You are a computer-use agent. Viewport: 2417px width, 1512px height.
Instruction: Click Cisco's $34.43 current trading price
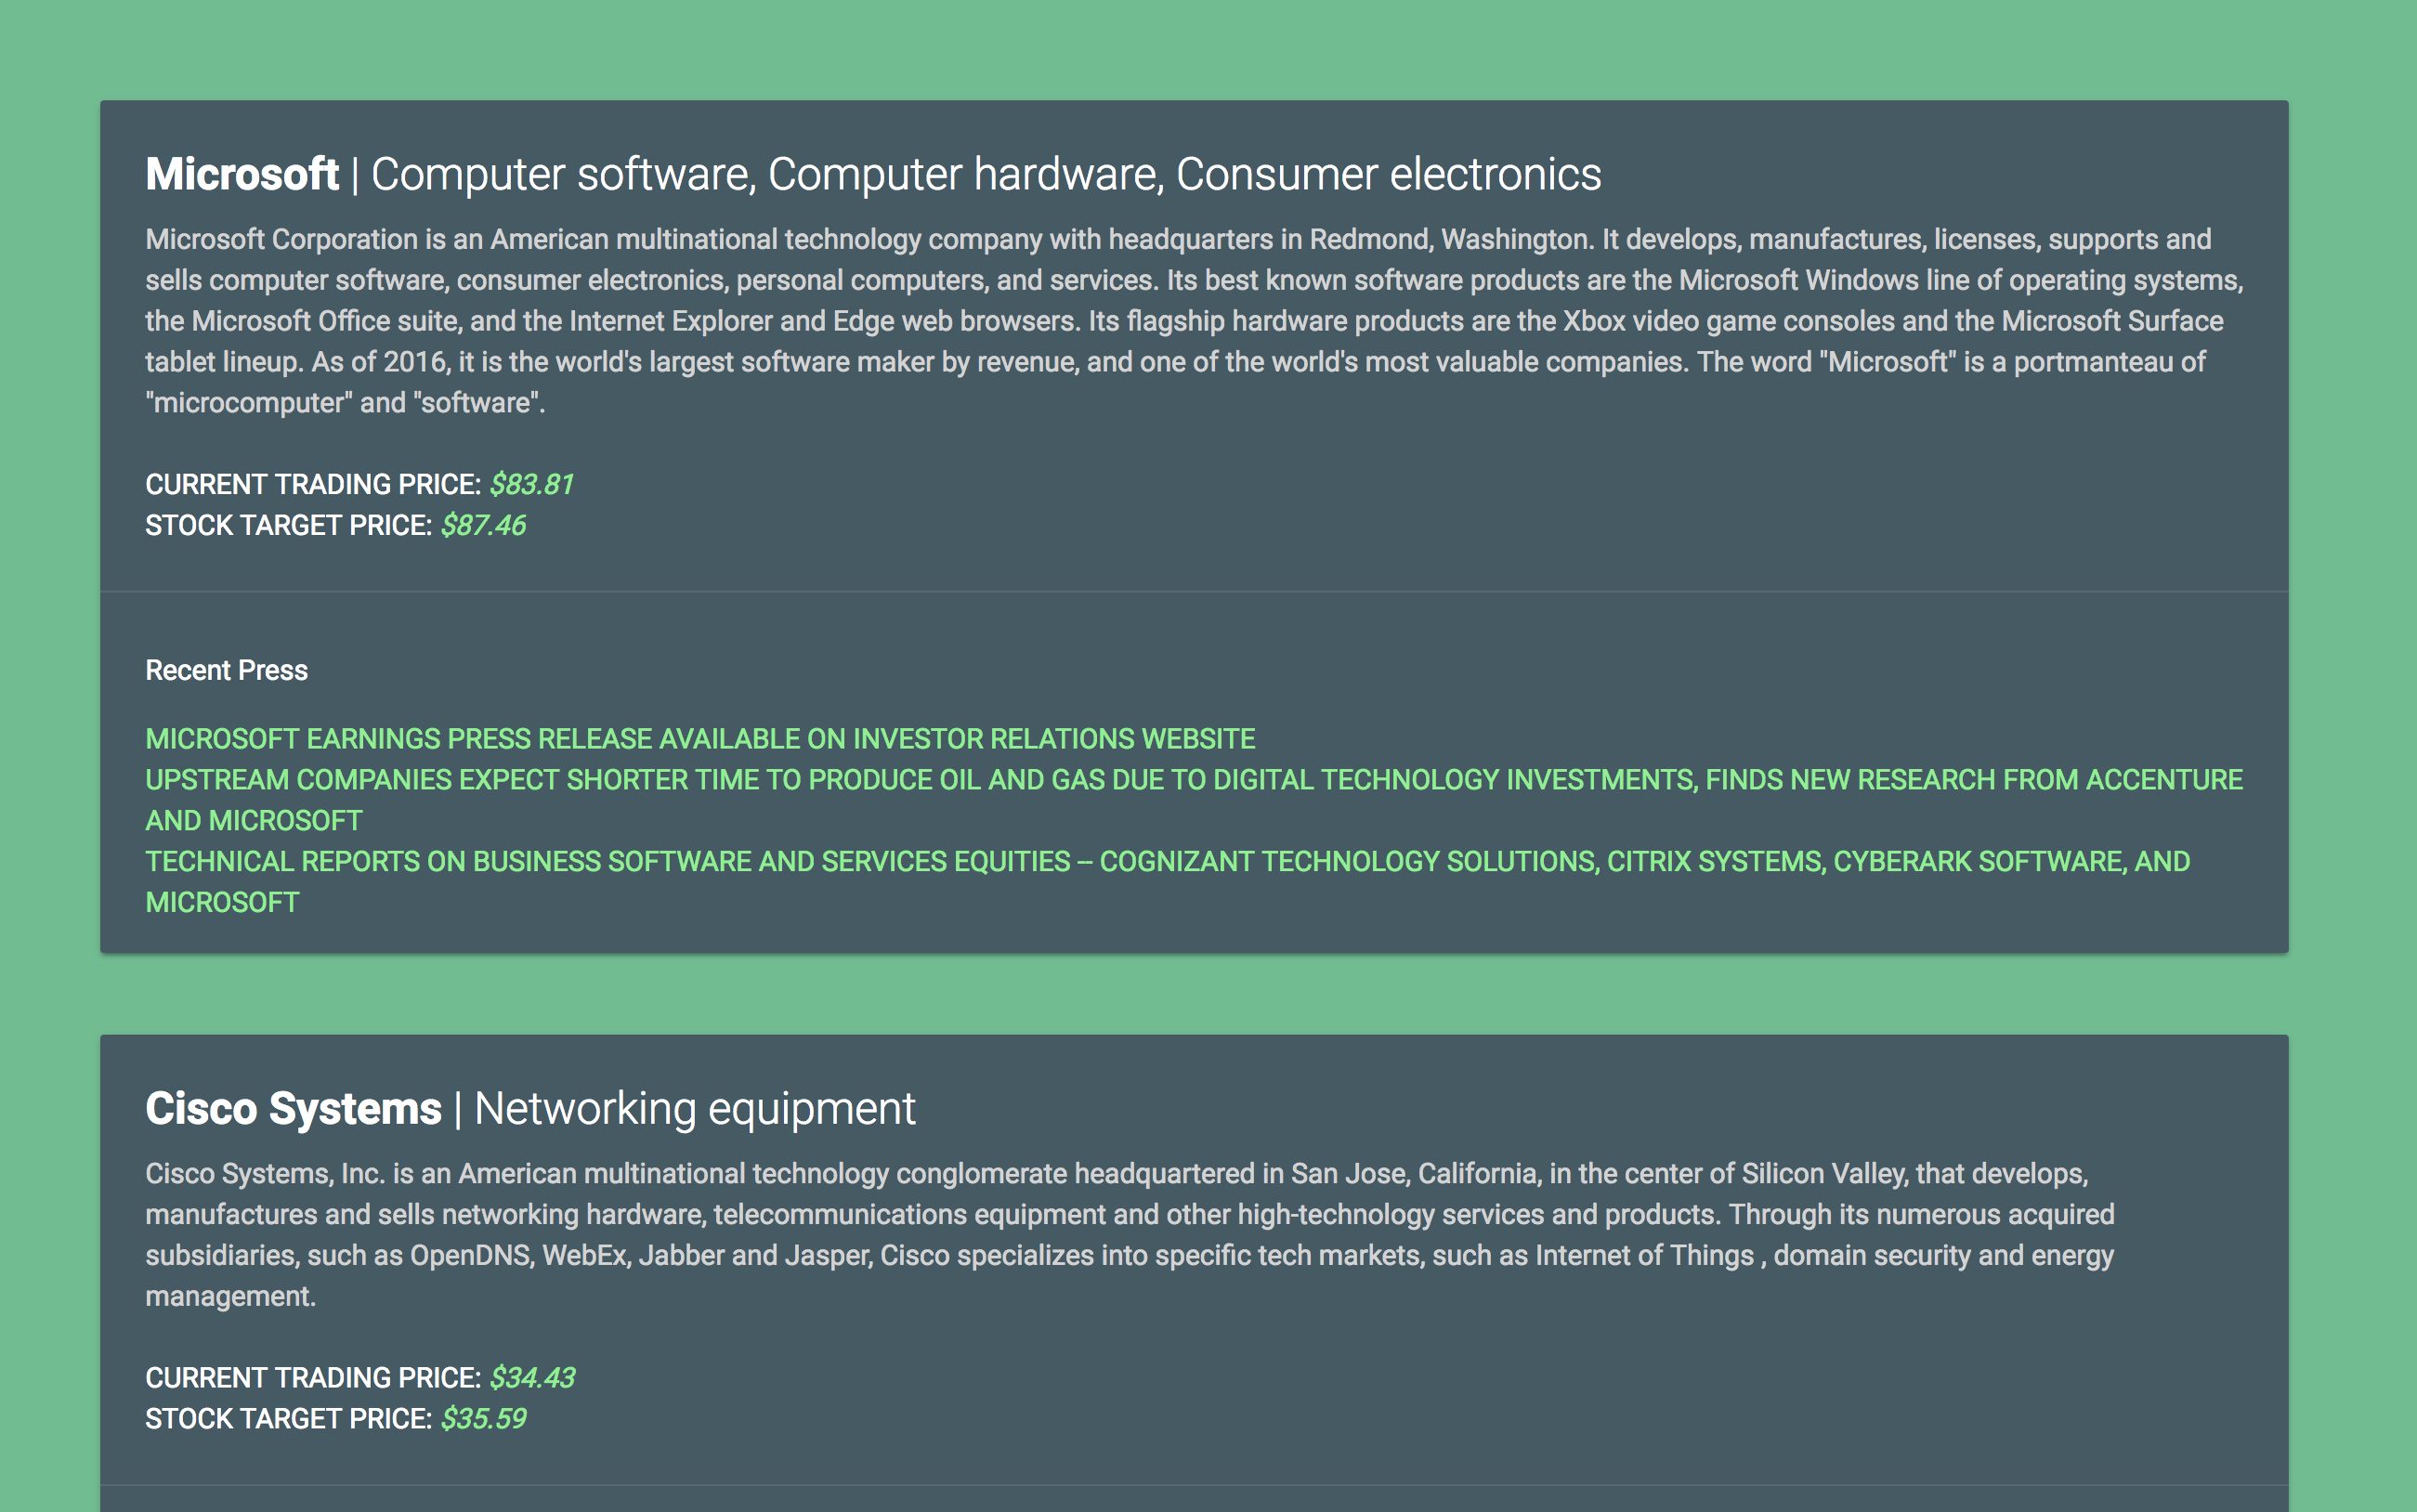coord(532,1378)
